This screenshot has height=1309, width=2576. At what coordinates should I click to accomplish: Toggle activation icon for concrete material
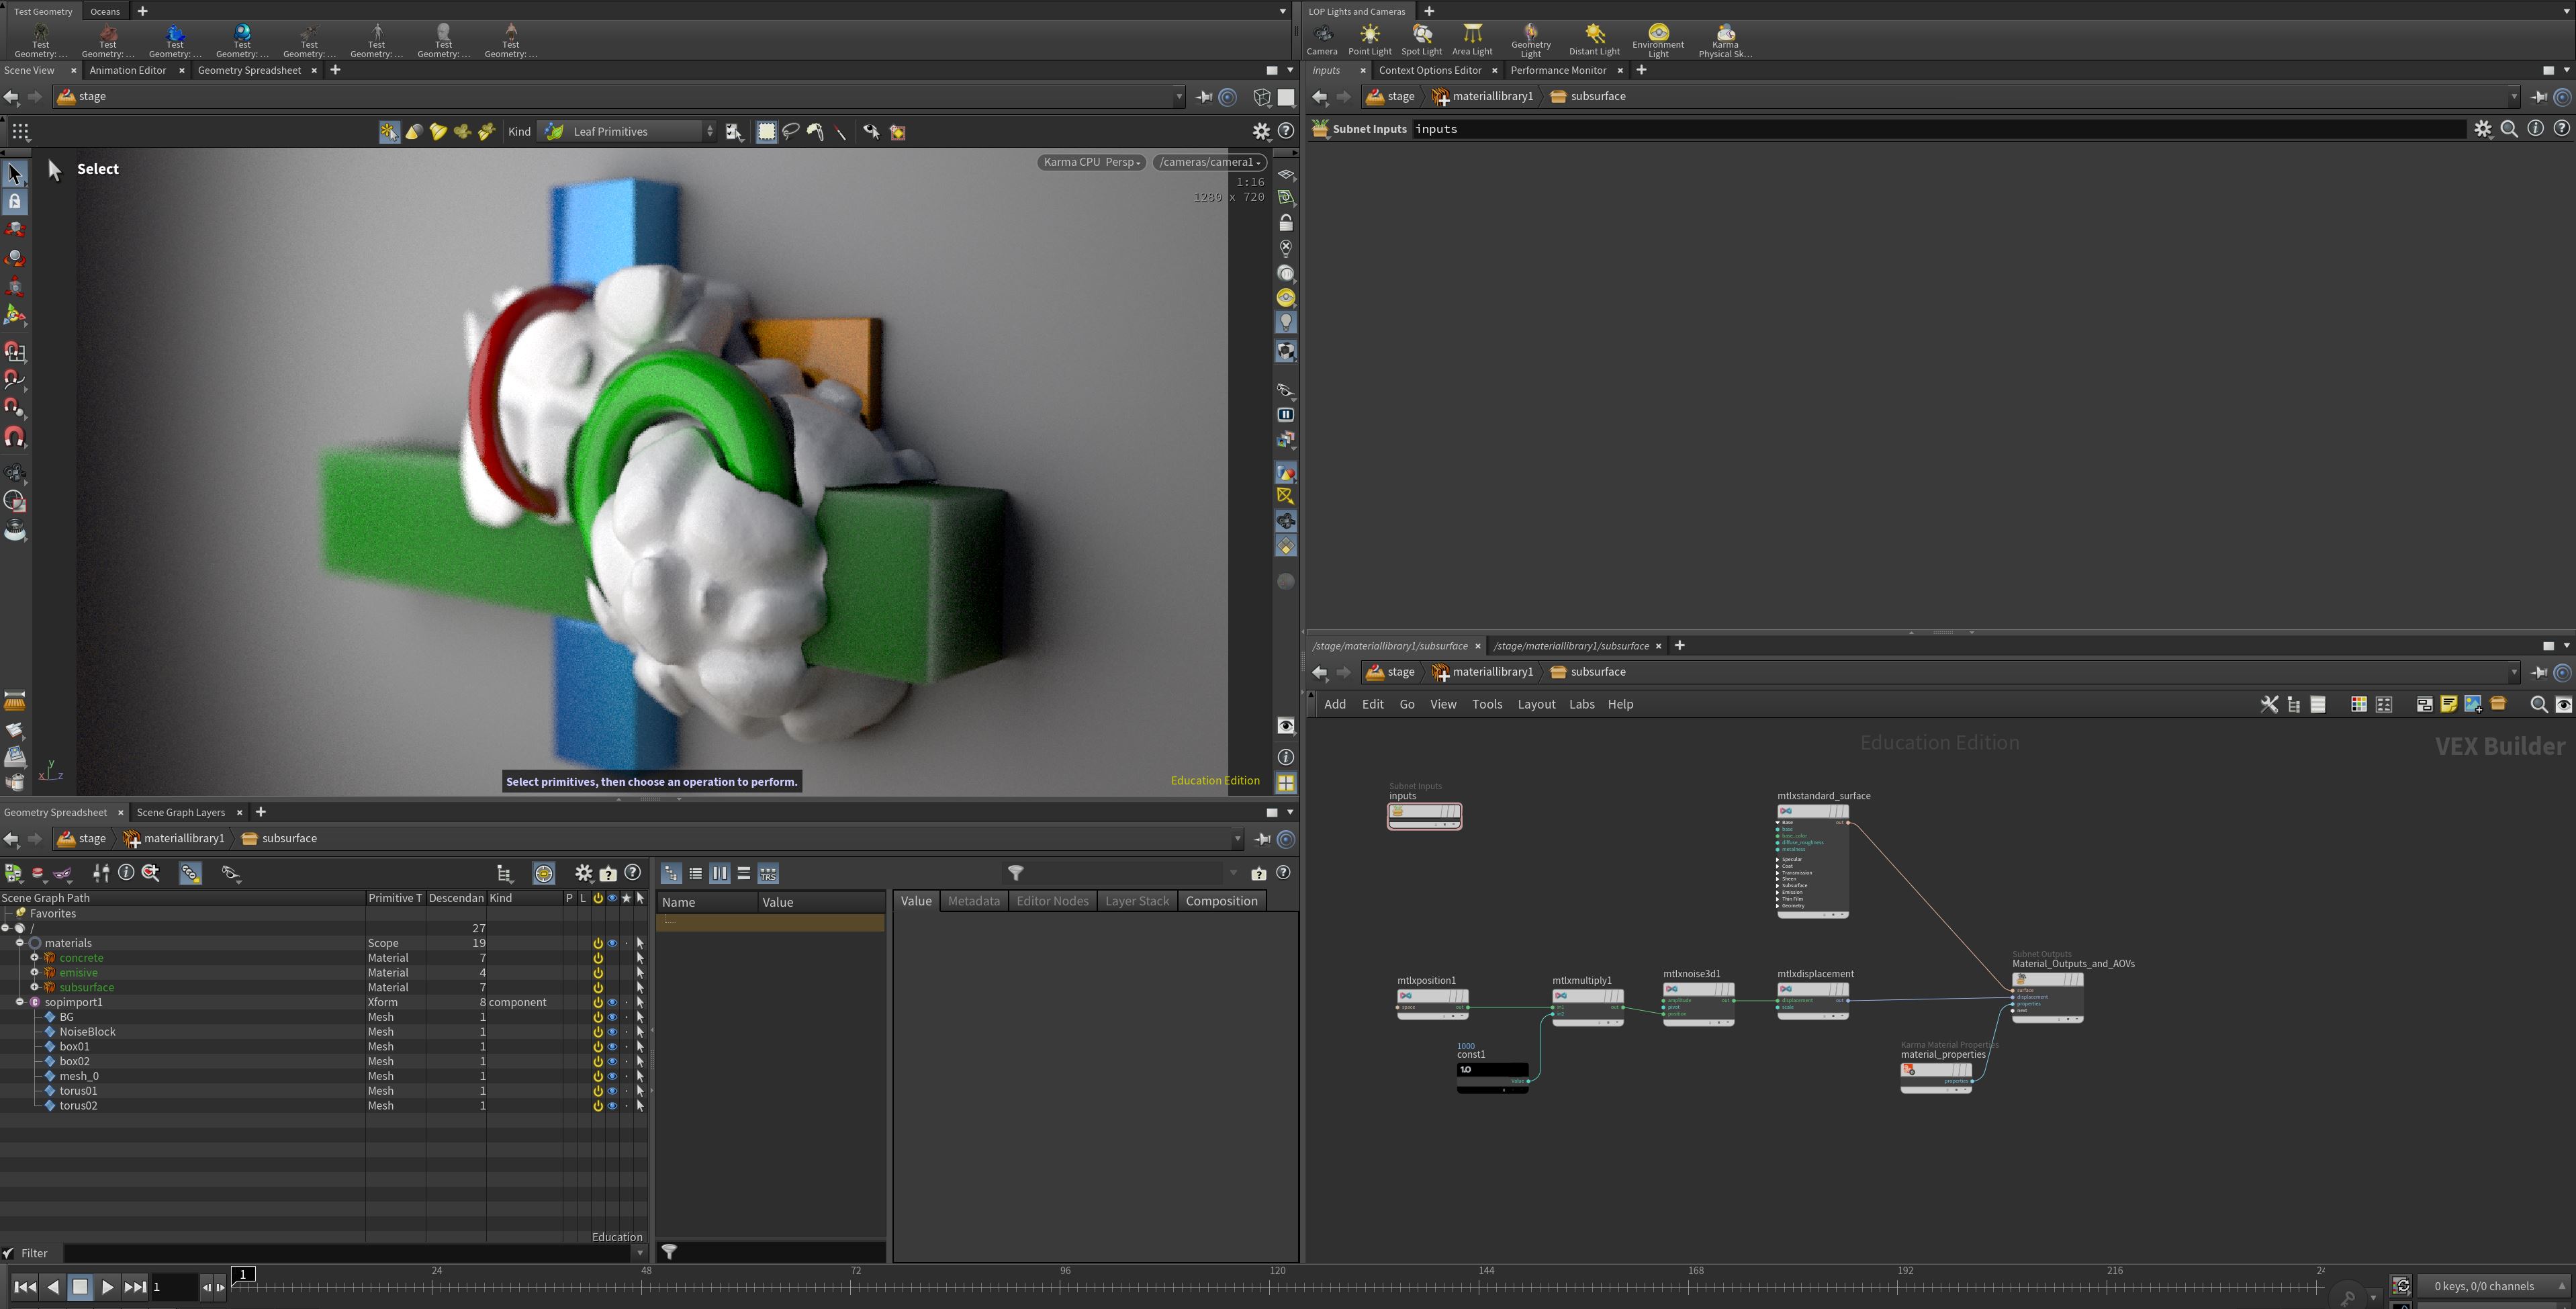597,957
